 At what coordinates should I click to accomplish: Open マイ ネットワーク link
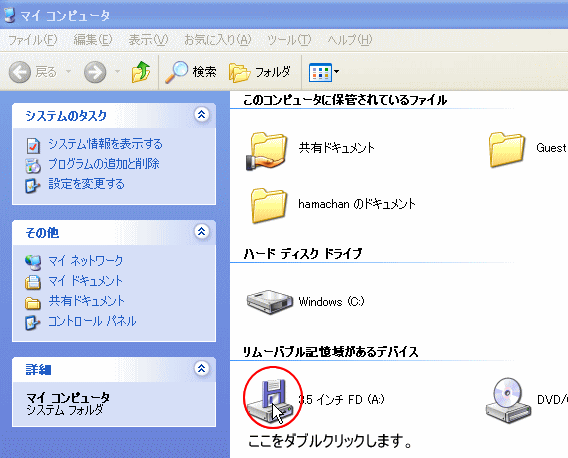tap(86, 261)
